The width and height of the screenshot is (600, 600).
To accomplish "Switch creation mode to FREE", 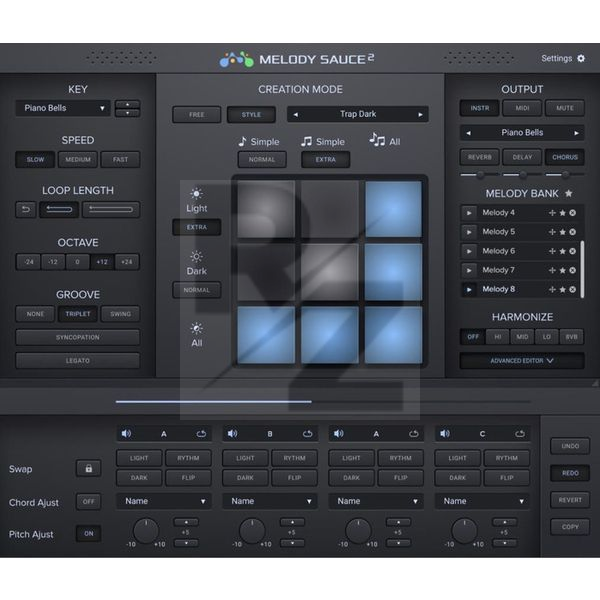I will click(x=197, y=114).
